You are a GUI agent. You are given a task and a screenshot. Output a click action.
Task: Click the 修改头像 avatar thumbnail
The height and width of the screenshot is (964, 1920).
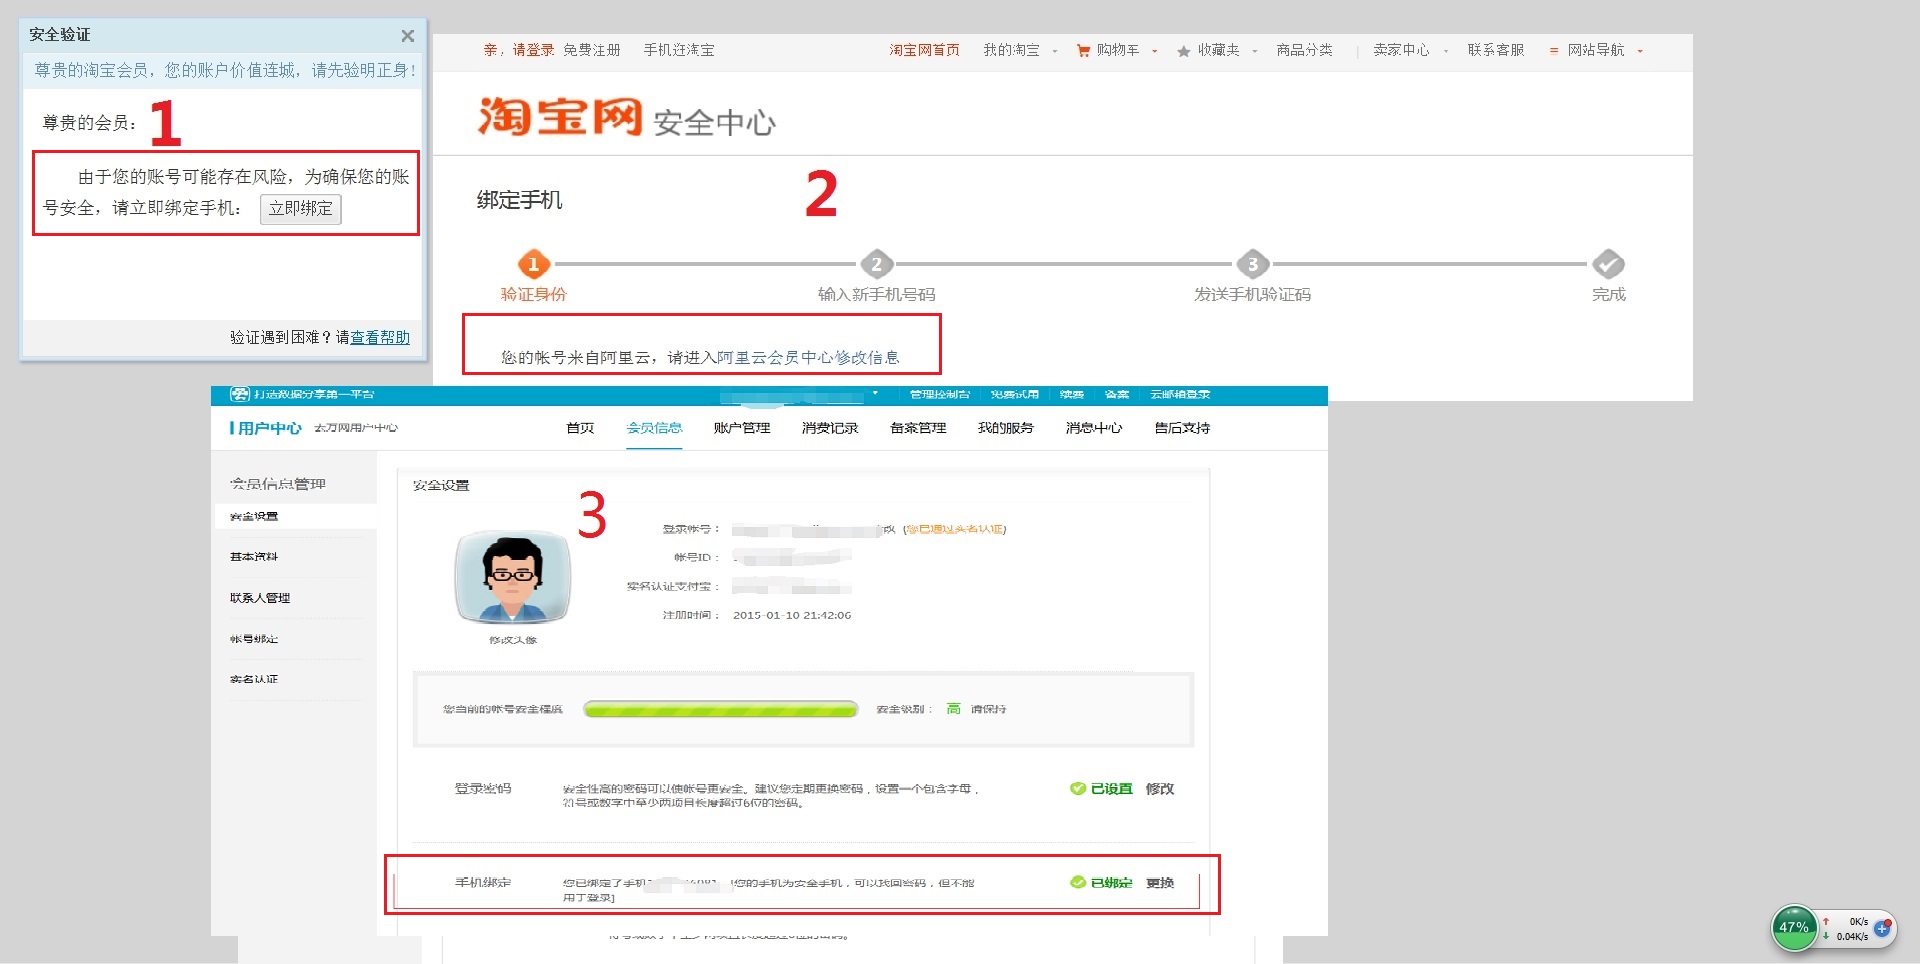tap(513, 577)
